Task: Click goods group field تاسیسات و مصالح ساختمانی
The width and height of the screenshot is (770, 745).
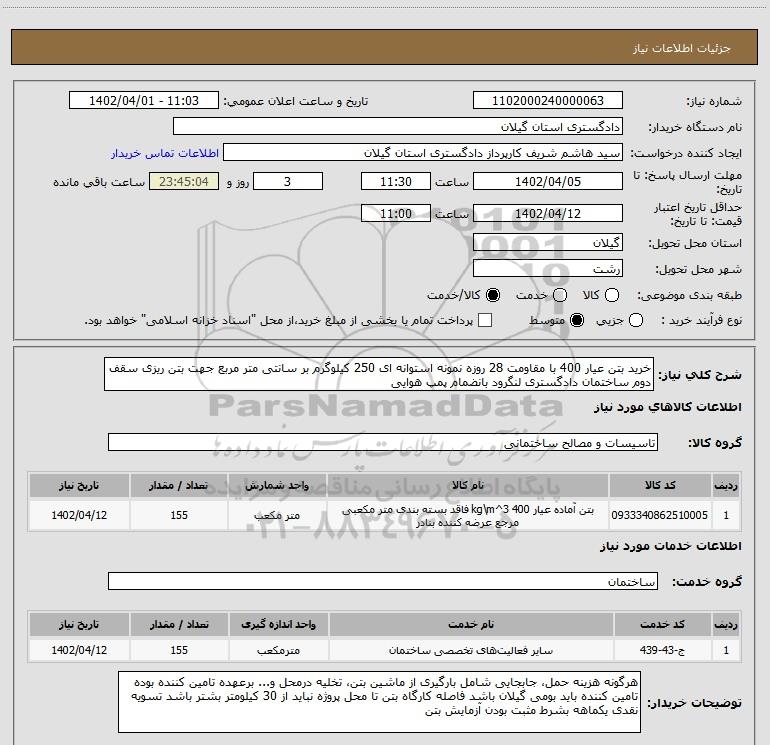Action: pos(383,442)
